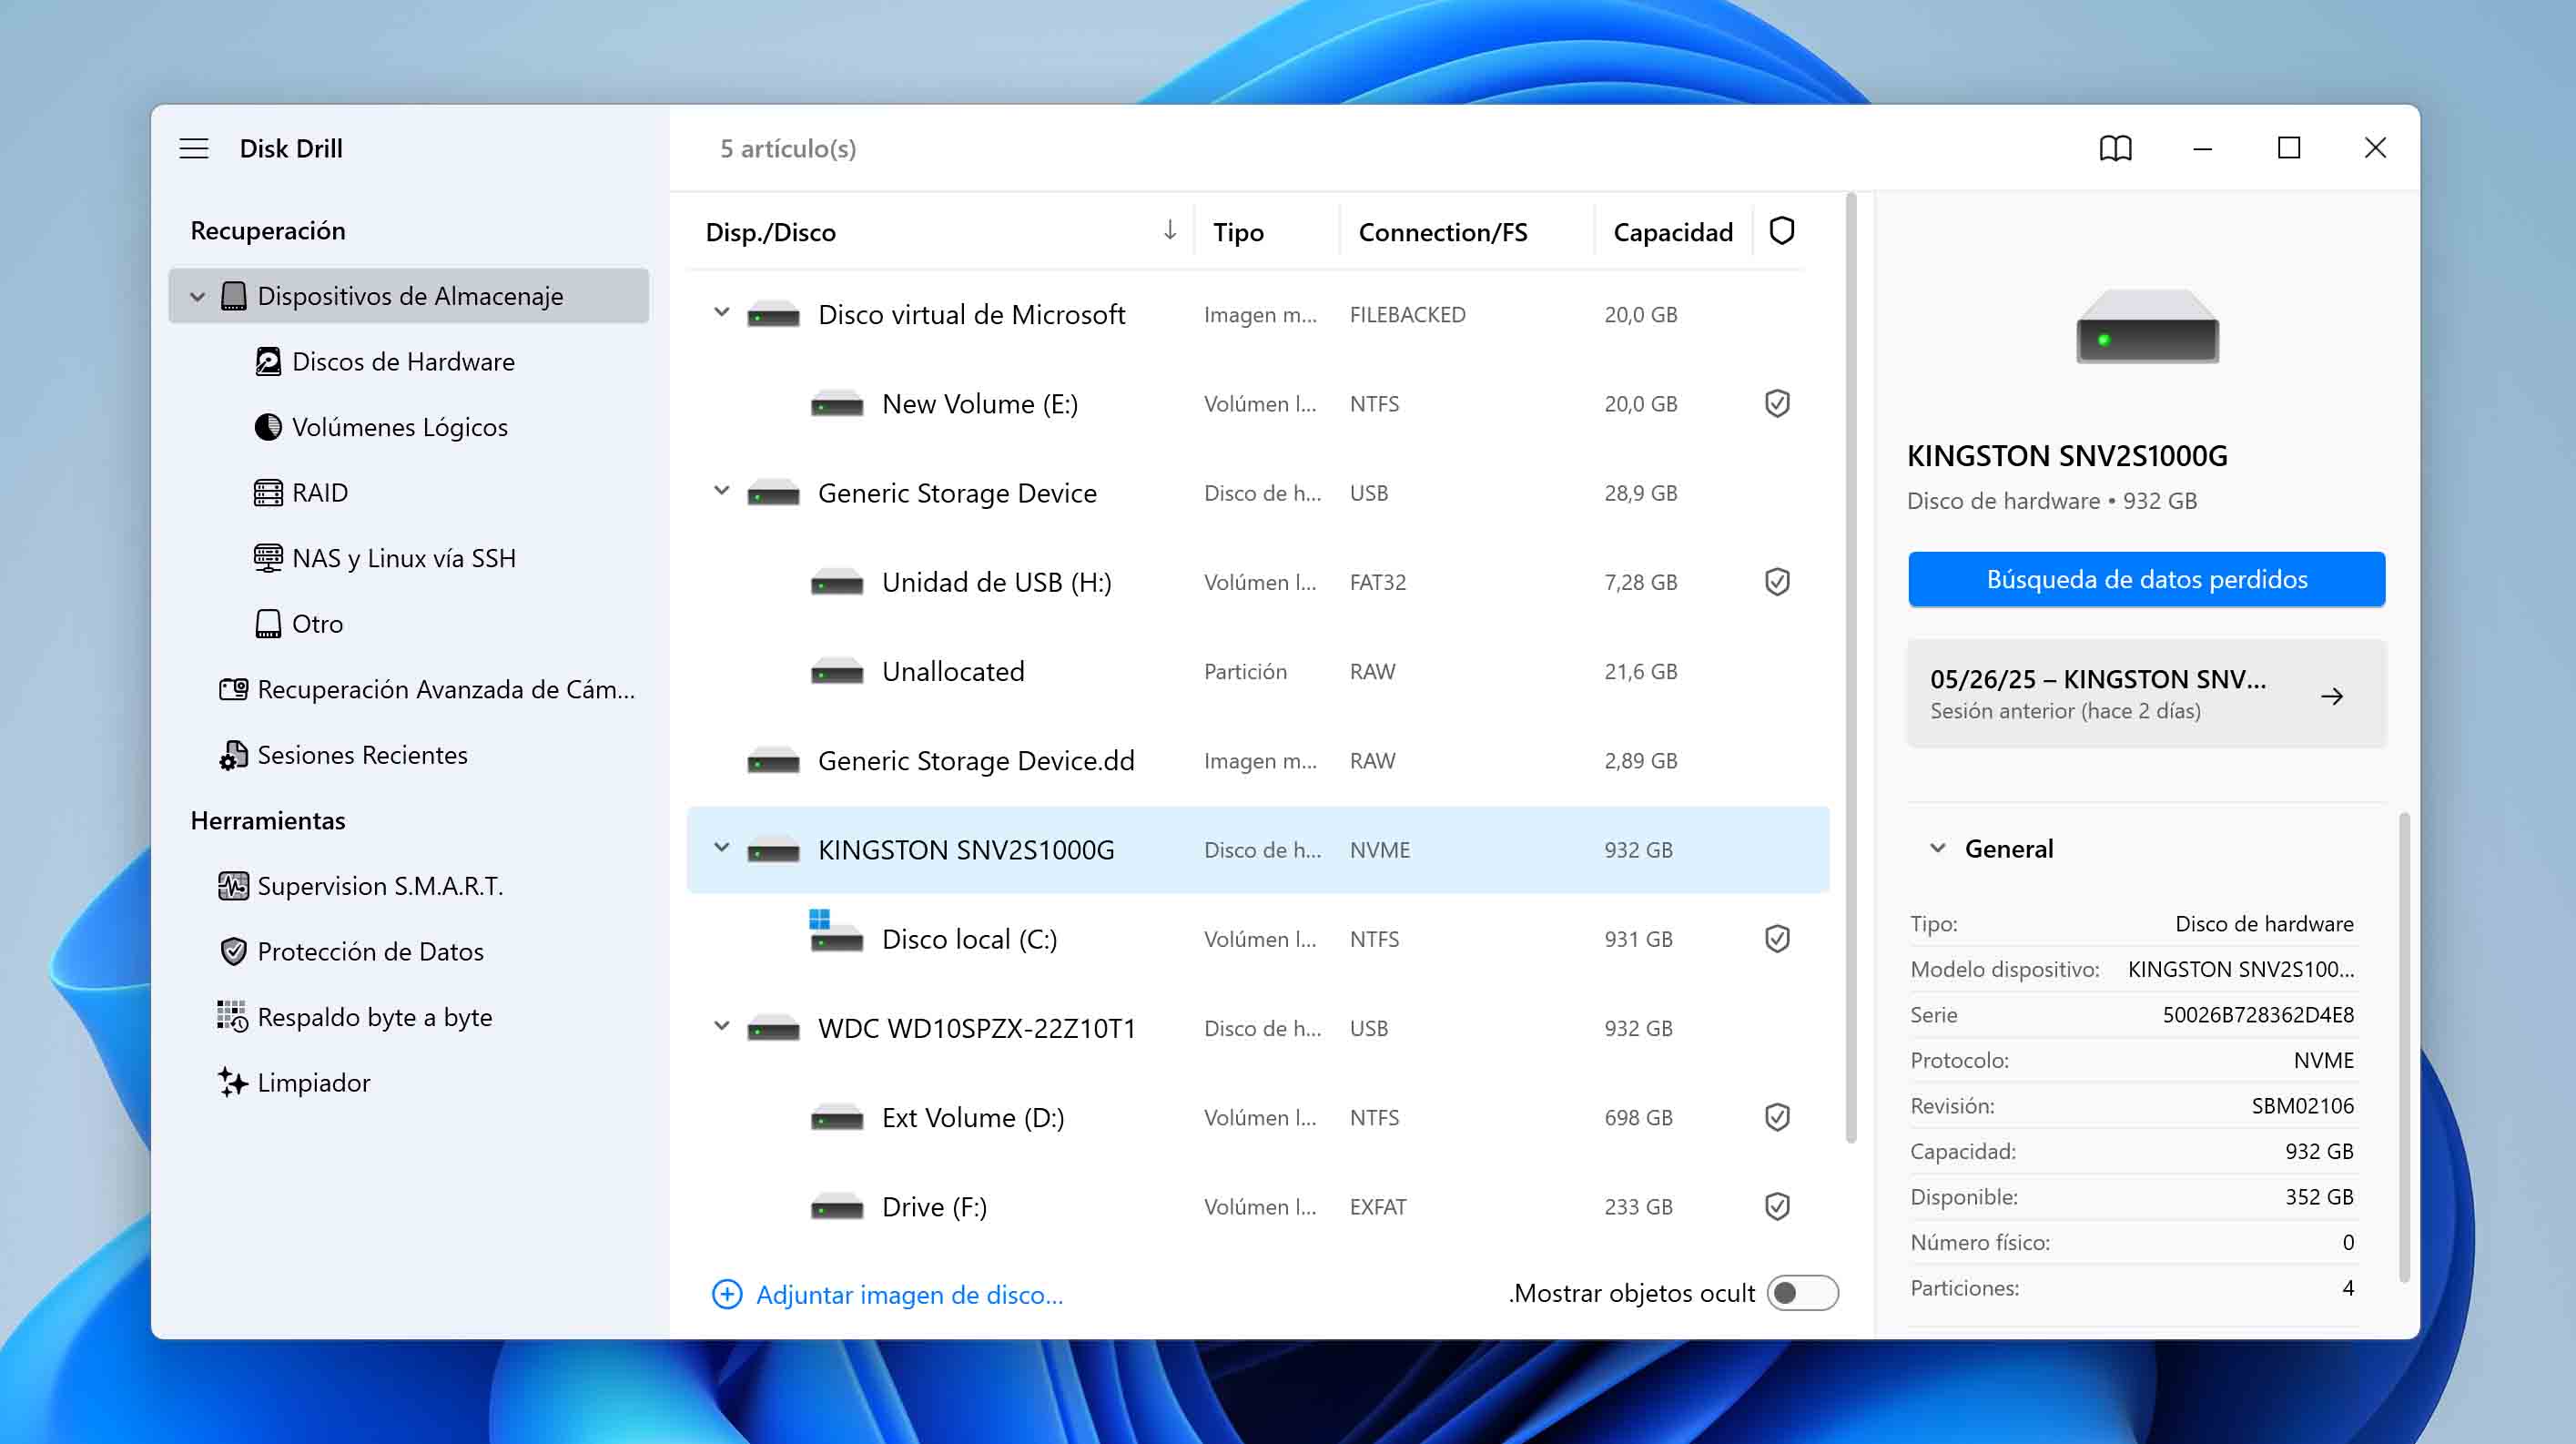
Task: Click the sort arrow in Disp./Disco column
Action: pyautogui.click(x=1169, y=231)
